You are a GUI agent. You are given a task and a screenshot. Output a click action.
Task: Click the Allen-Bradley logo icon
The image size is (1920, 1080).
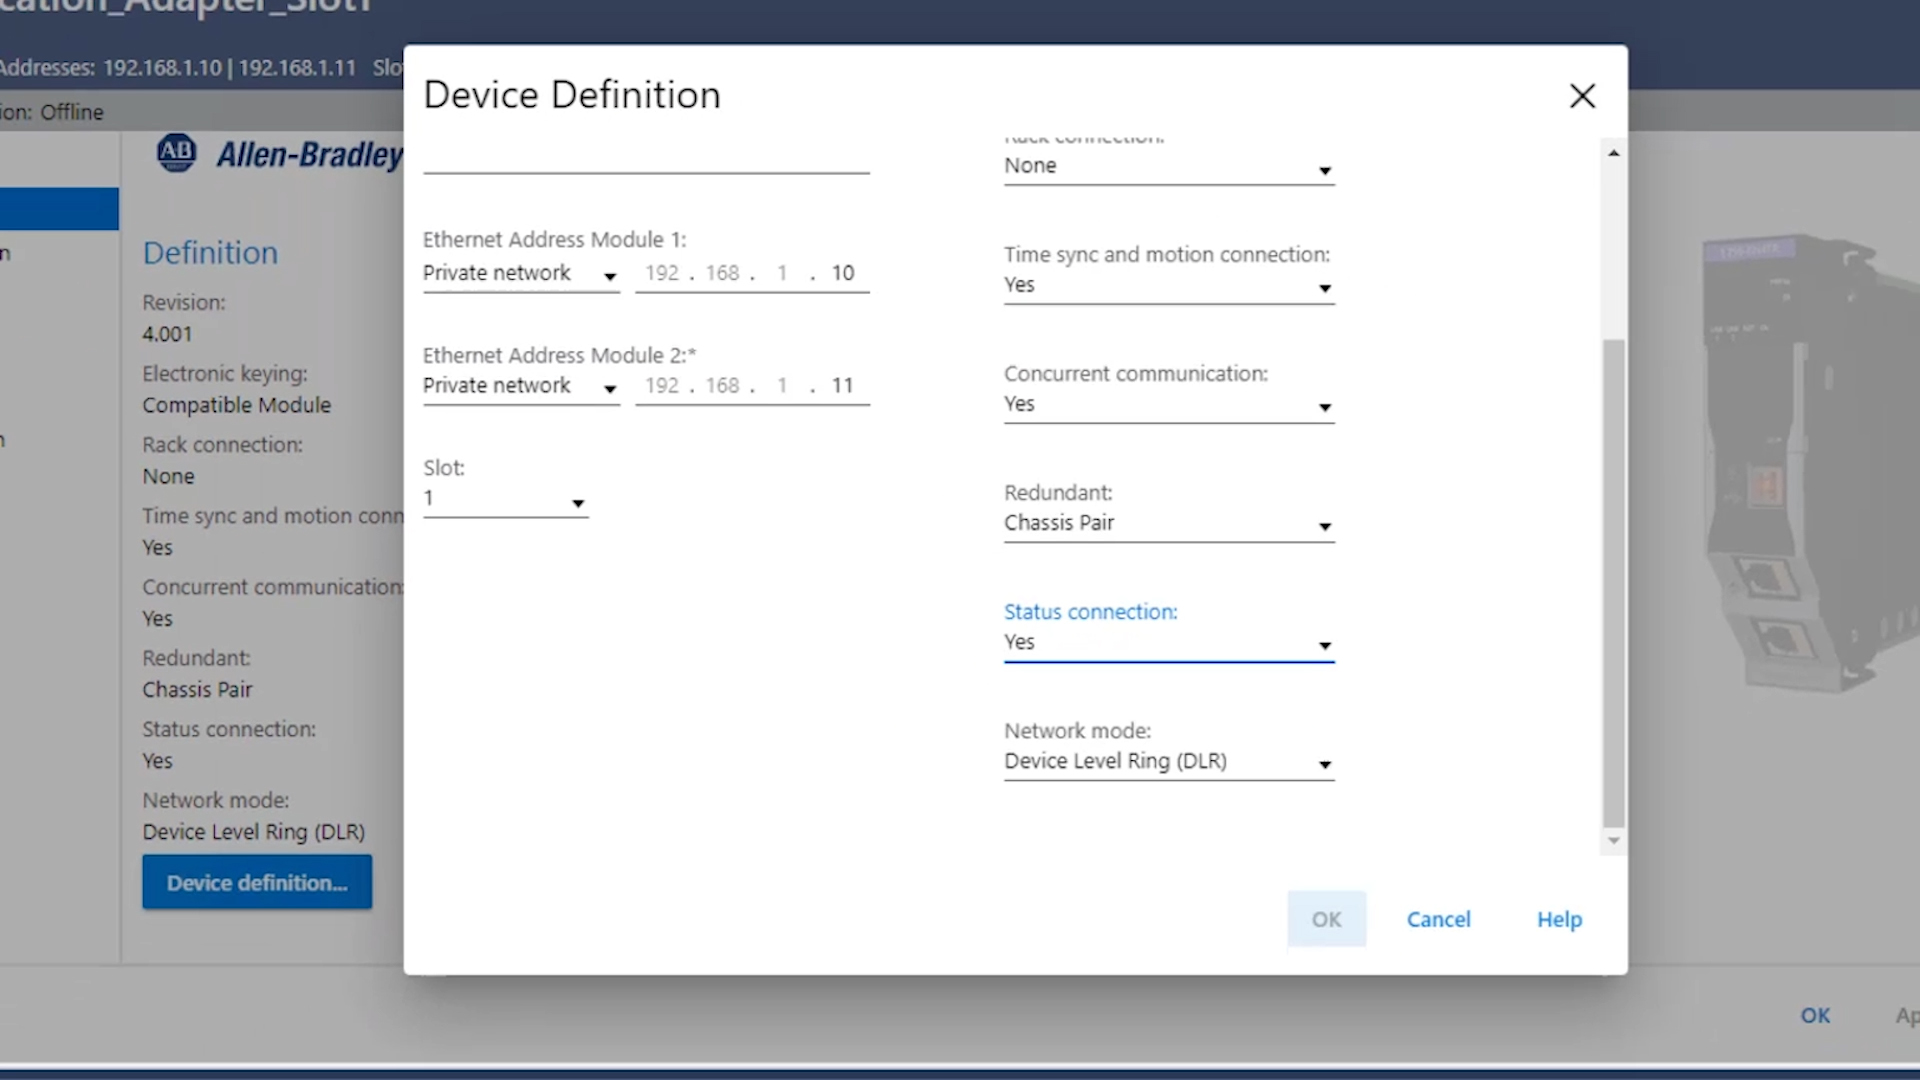pos(177,153)
